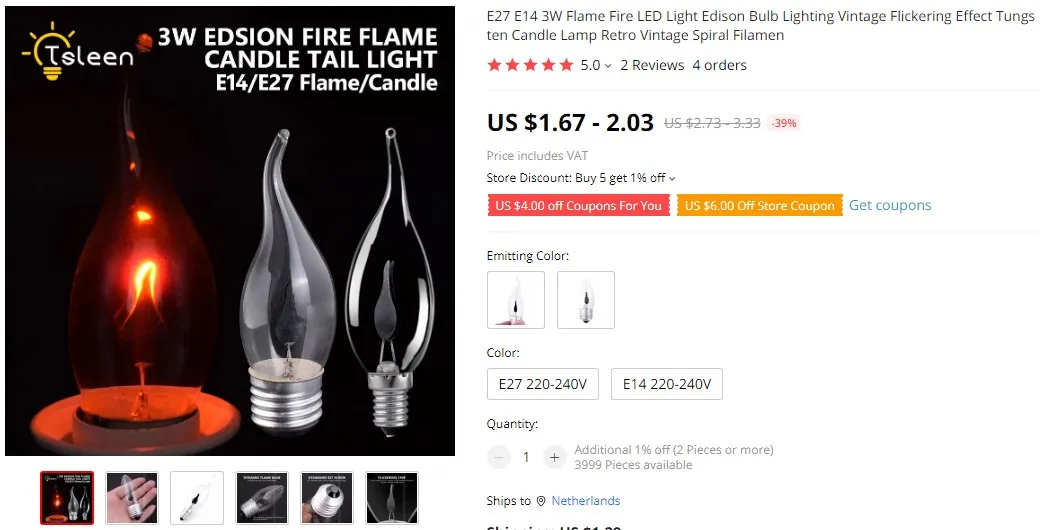Click the location pin icon beside Netherlands
Image resolution: width=1045 pixels, height=530 pixels.
click(x=541, y=501)
